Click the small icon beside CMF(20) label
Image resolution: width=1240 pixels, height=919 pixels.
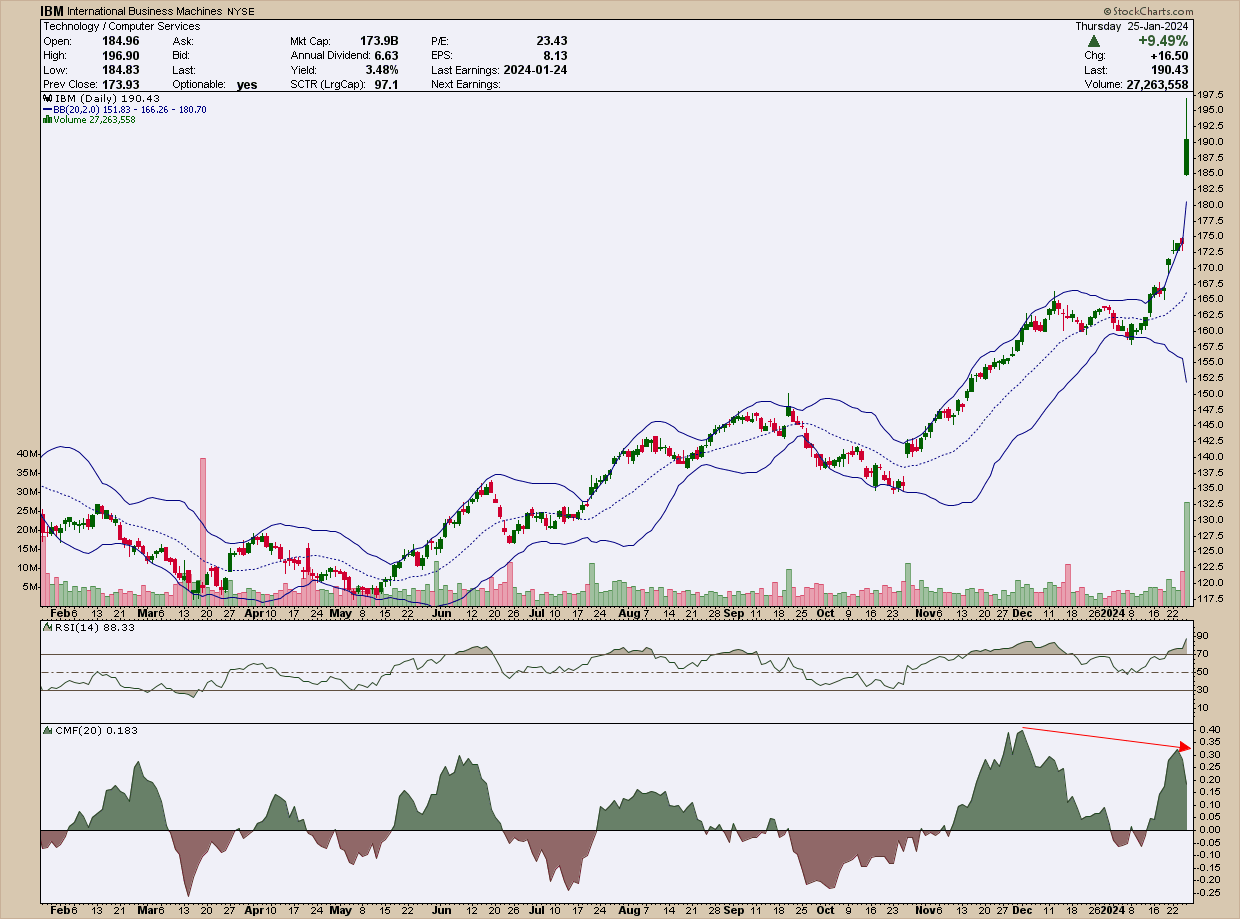(x=47, y=730)
